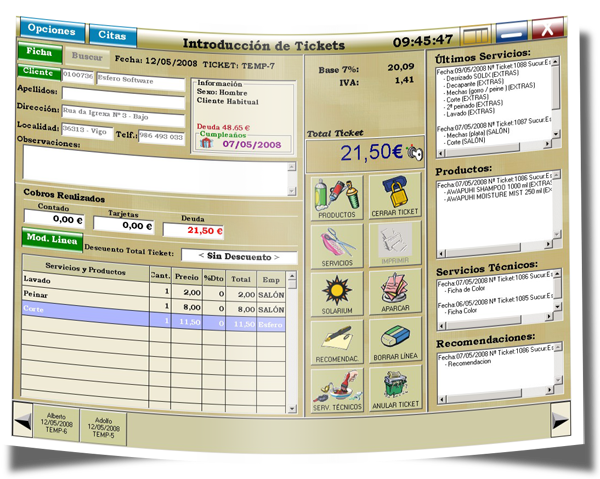Select the highlighted Corte row
600x479 pixels.
tap(154, 316)
